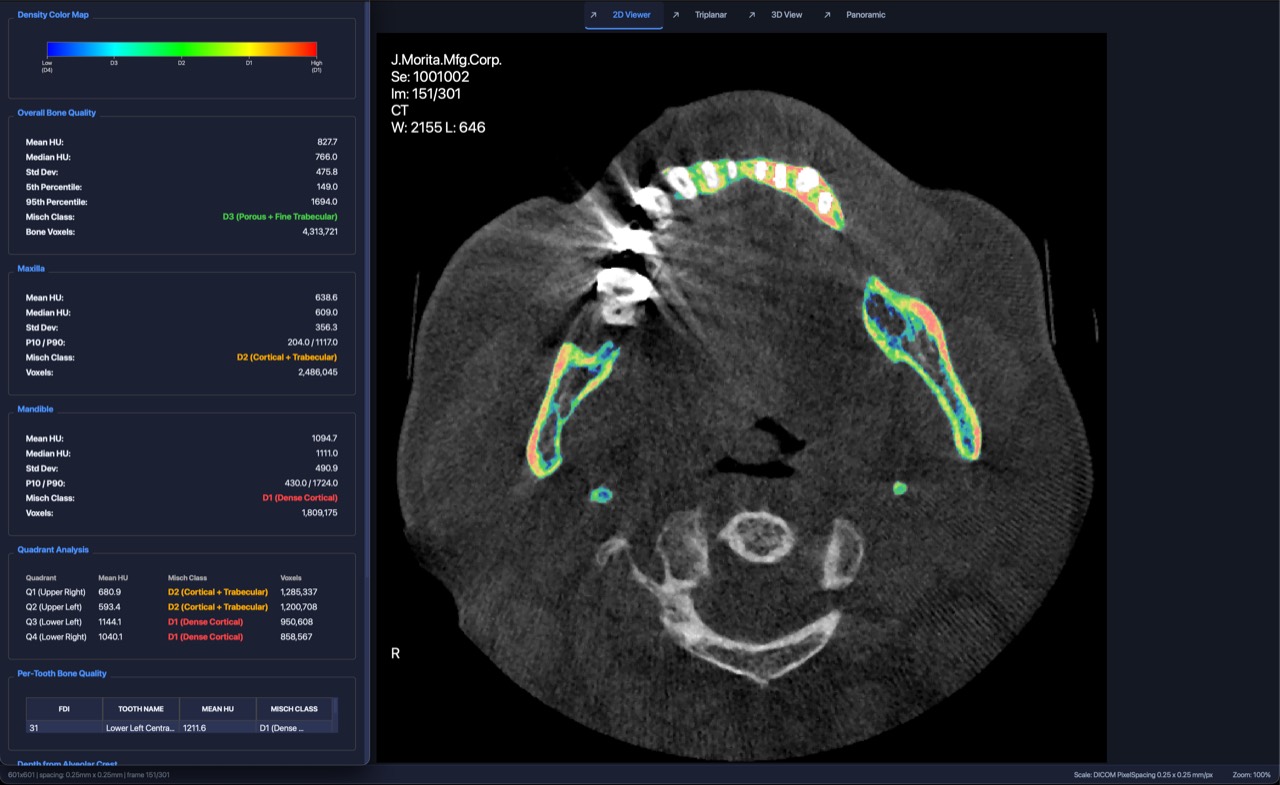Click the Q1 mean HU value 680.9

[x=109, y=592]
